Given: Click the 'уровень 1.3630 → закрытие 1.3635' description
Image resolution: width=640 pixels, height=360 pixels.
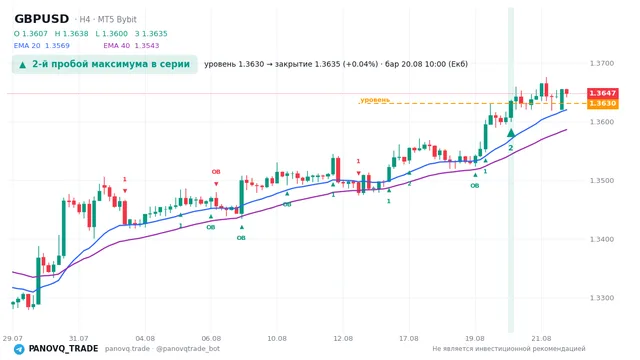Looking at the screenshot, I should pos(336,64).
